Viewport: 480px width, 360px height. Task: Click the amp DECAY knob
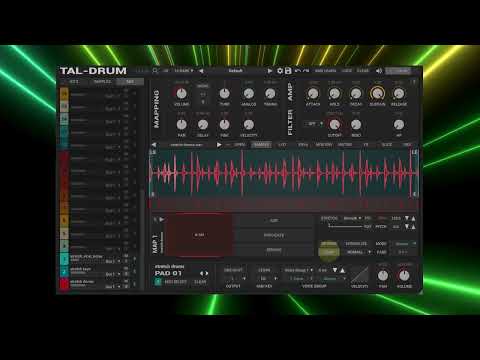[356, 94]
